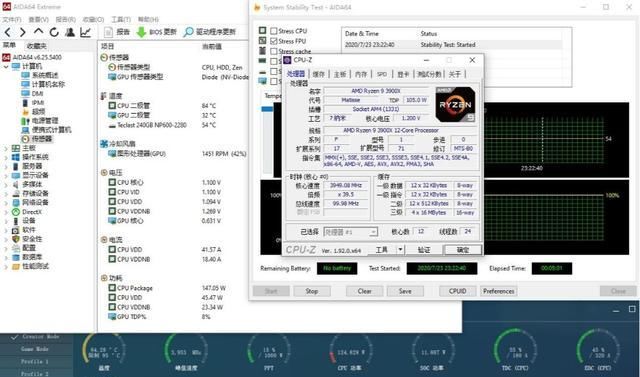
Task: Open the 查看(V) menu in AIDA64
Action: (x=38, y=19)
